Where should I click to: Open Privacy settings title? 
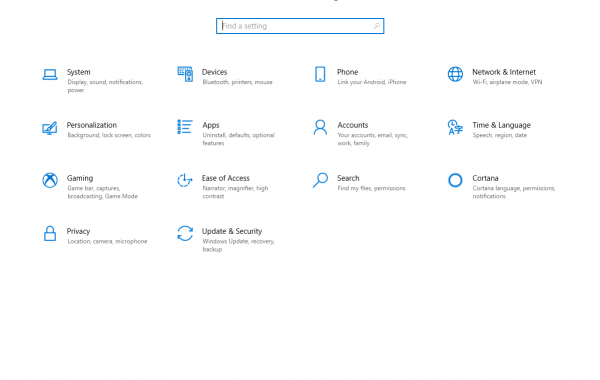[78, 231]
